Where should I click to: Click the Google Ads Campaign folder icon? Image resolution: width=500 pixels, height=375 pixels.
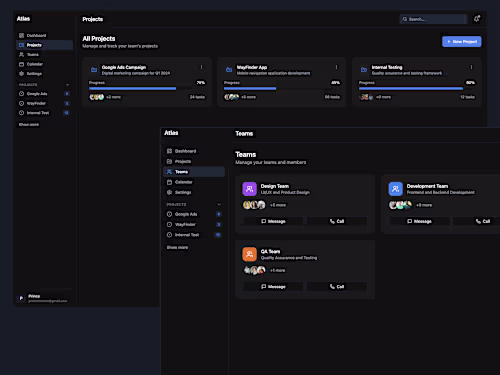94,70
